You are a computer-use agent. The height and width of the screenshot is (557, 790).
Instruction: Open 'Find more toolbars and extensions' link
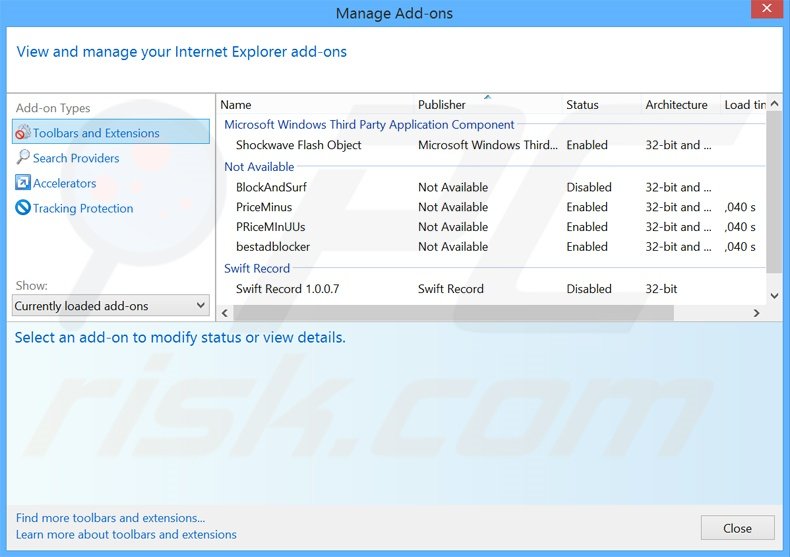pyautogui.click(x=110, y=518)
